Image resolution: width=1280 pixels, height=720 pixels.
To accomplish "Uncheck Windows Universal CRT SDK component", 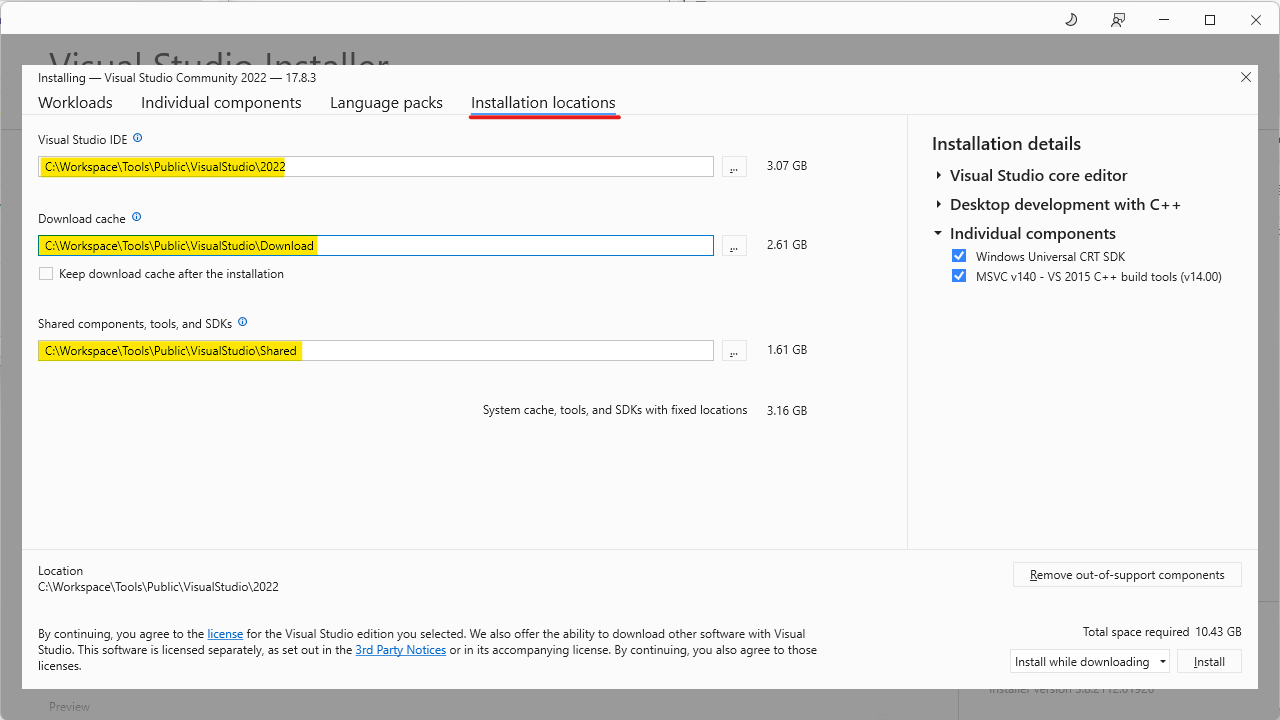I will pyautogui.click(x=959, y=255).
